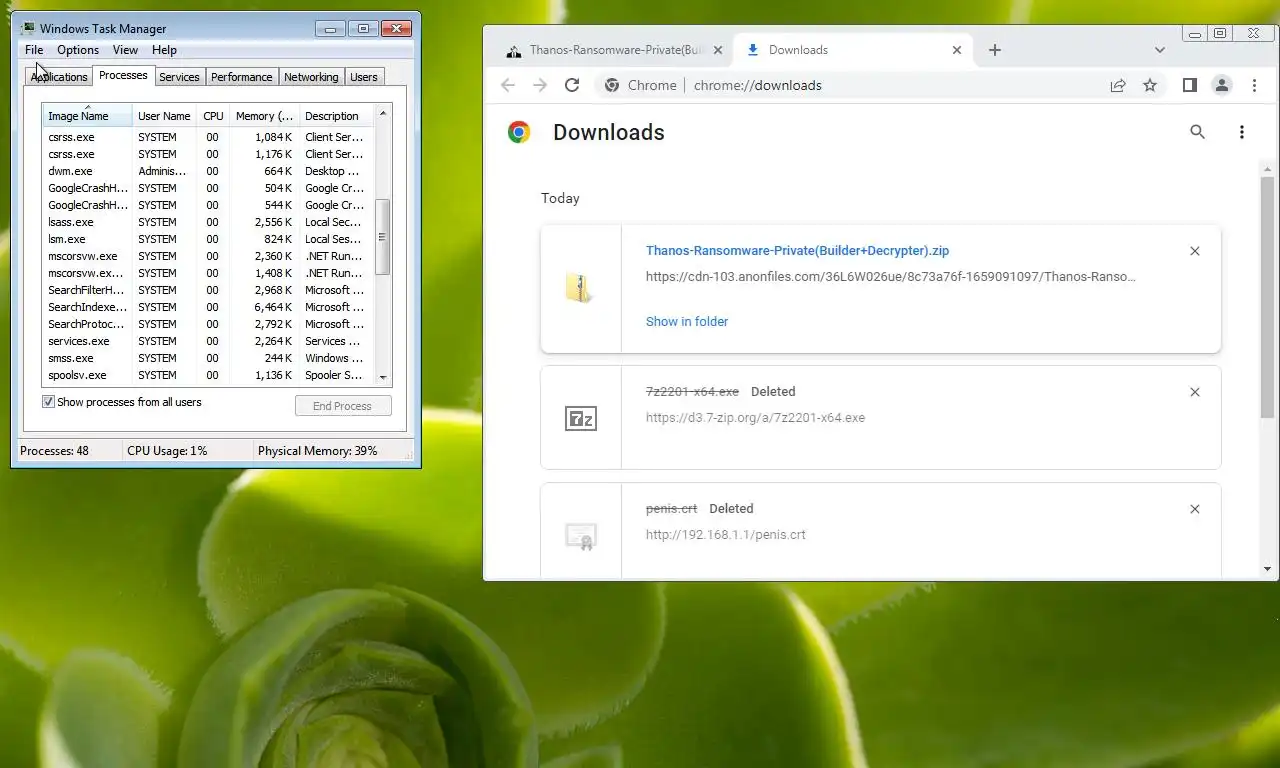
Task: Open a new Chrome tab
Action: (994, 50)
